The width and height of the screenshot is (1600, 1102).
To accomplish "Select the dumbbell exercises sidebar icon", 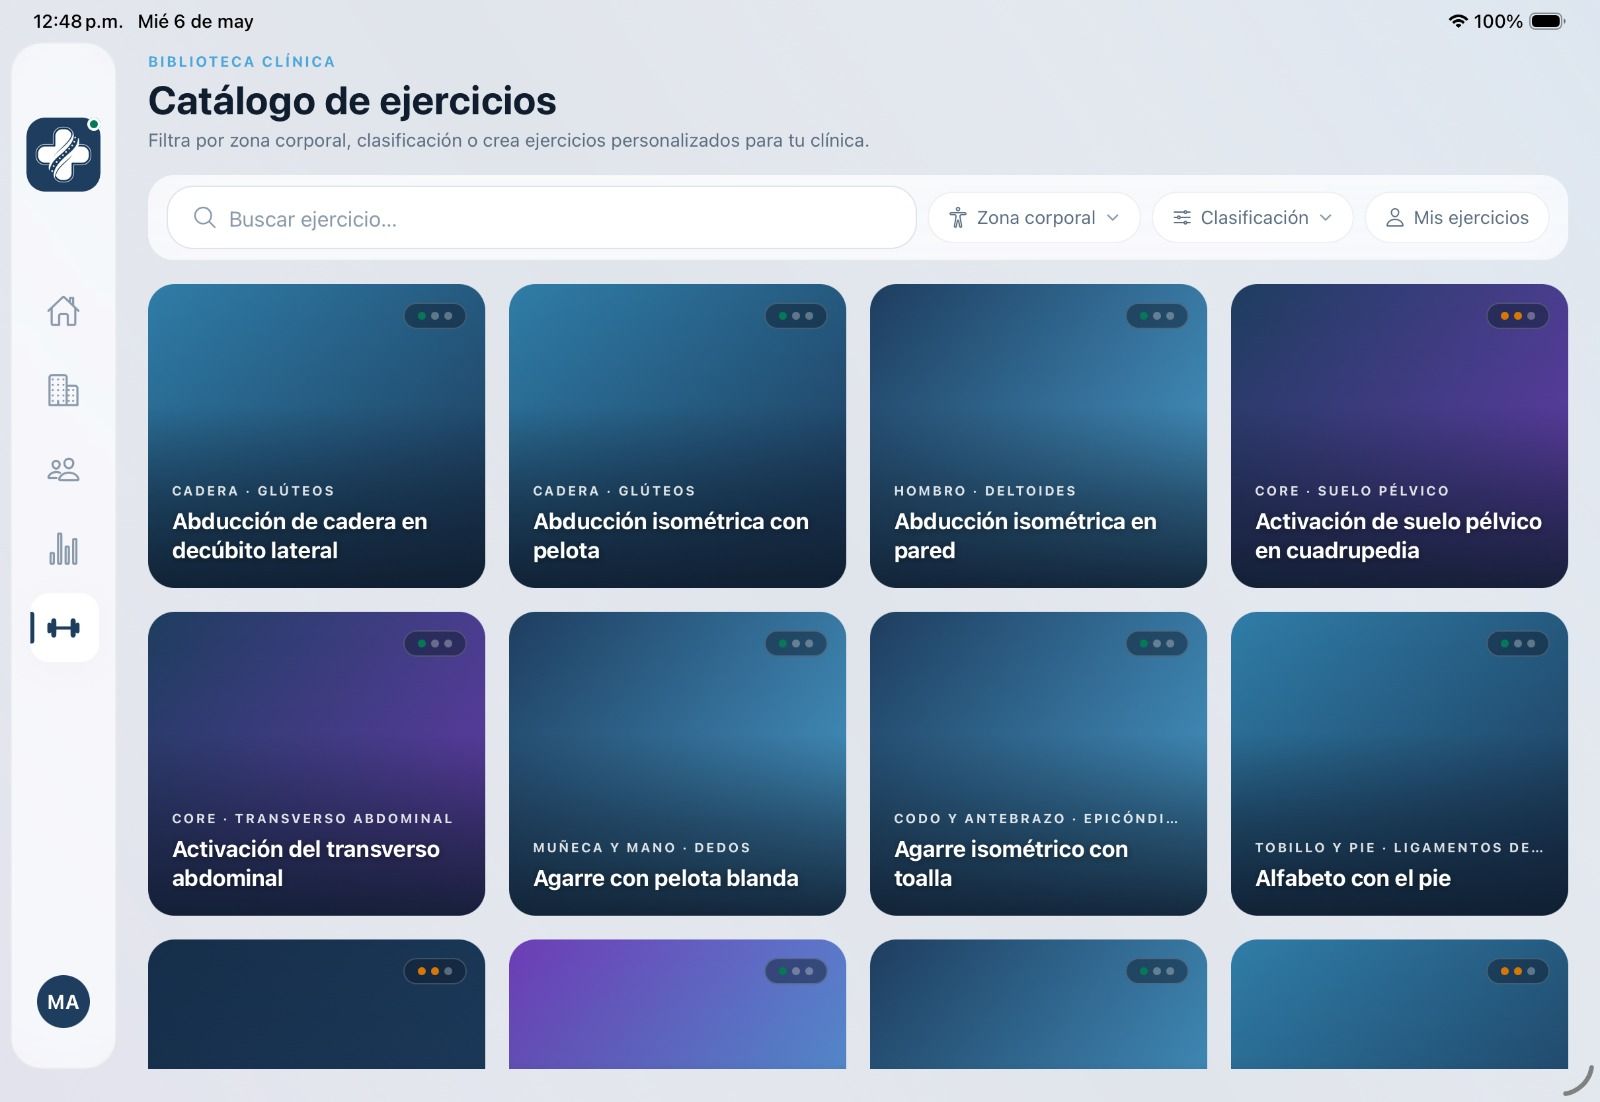I will (64, 628).
